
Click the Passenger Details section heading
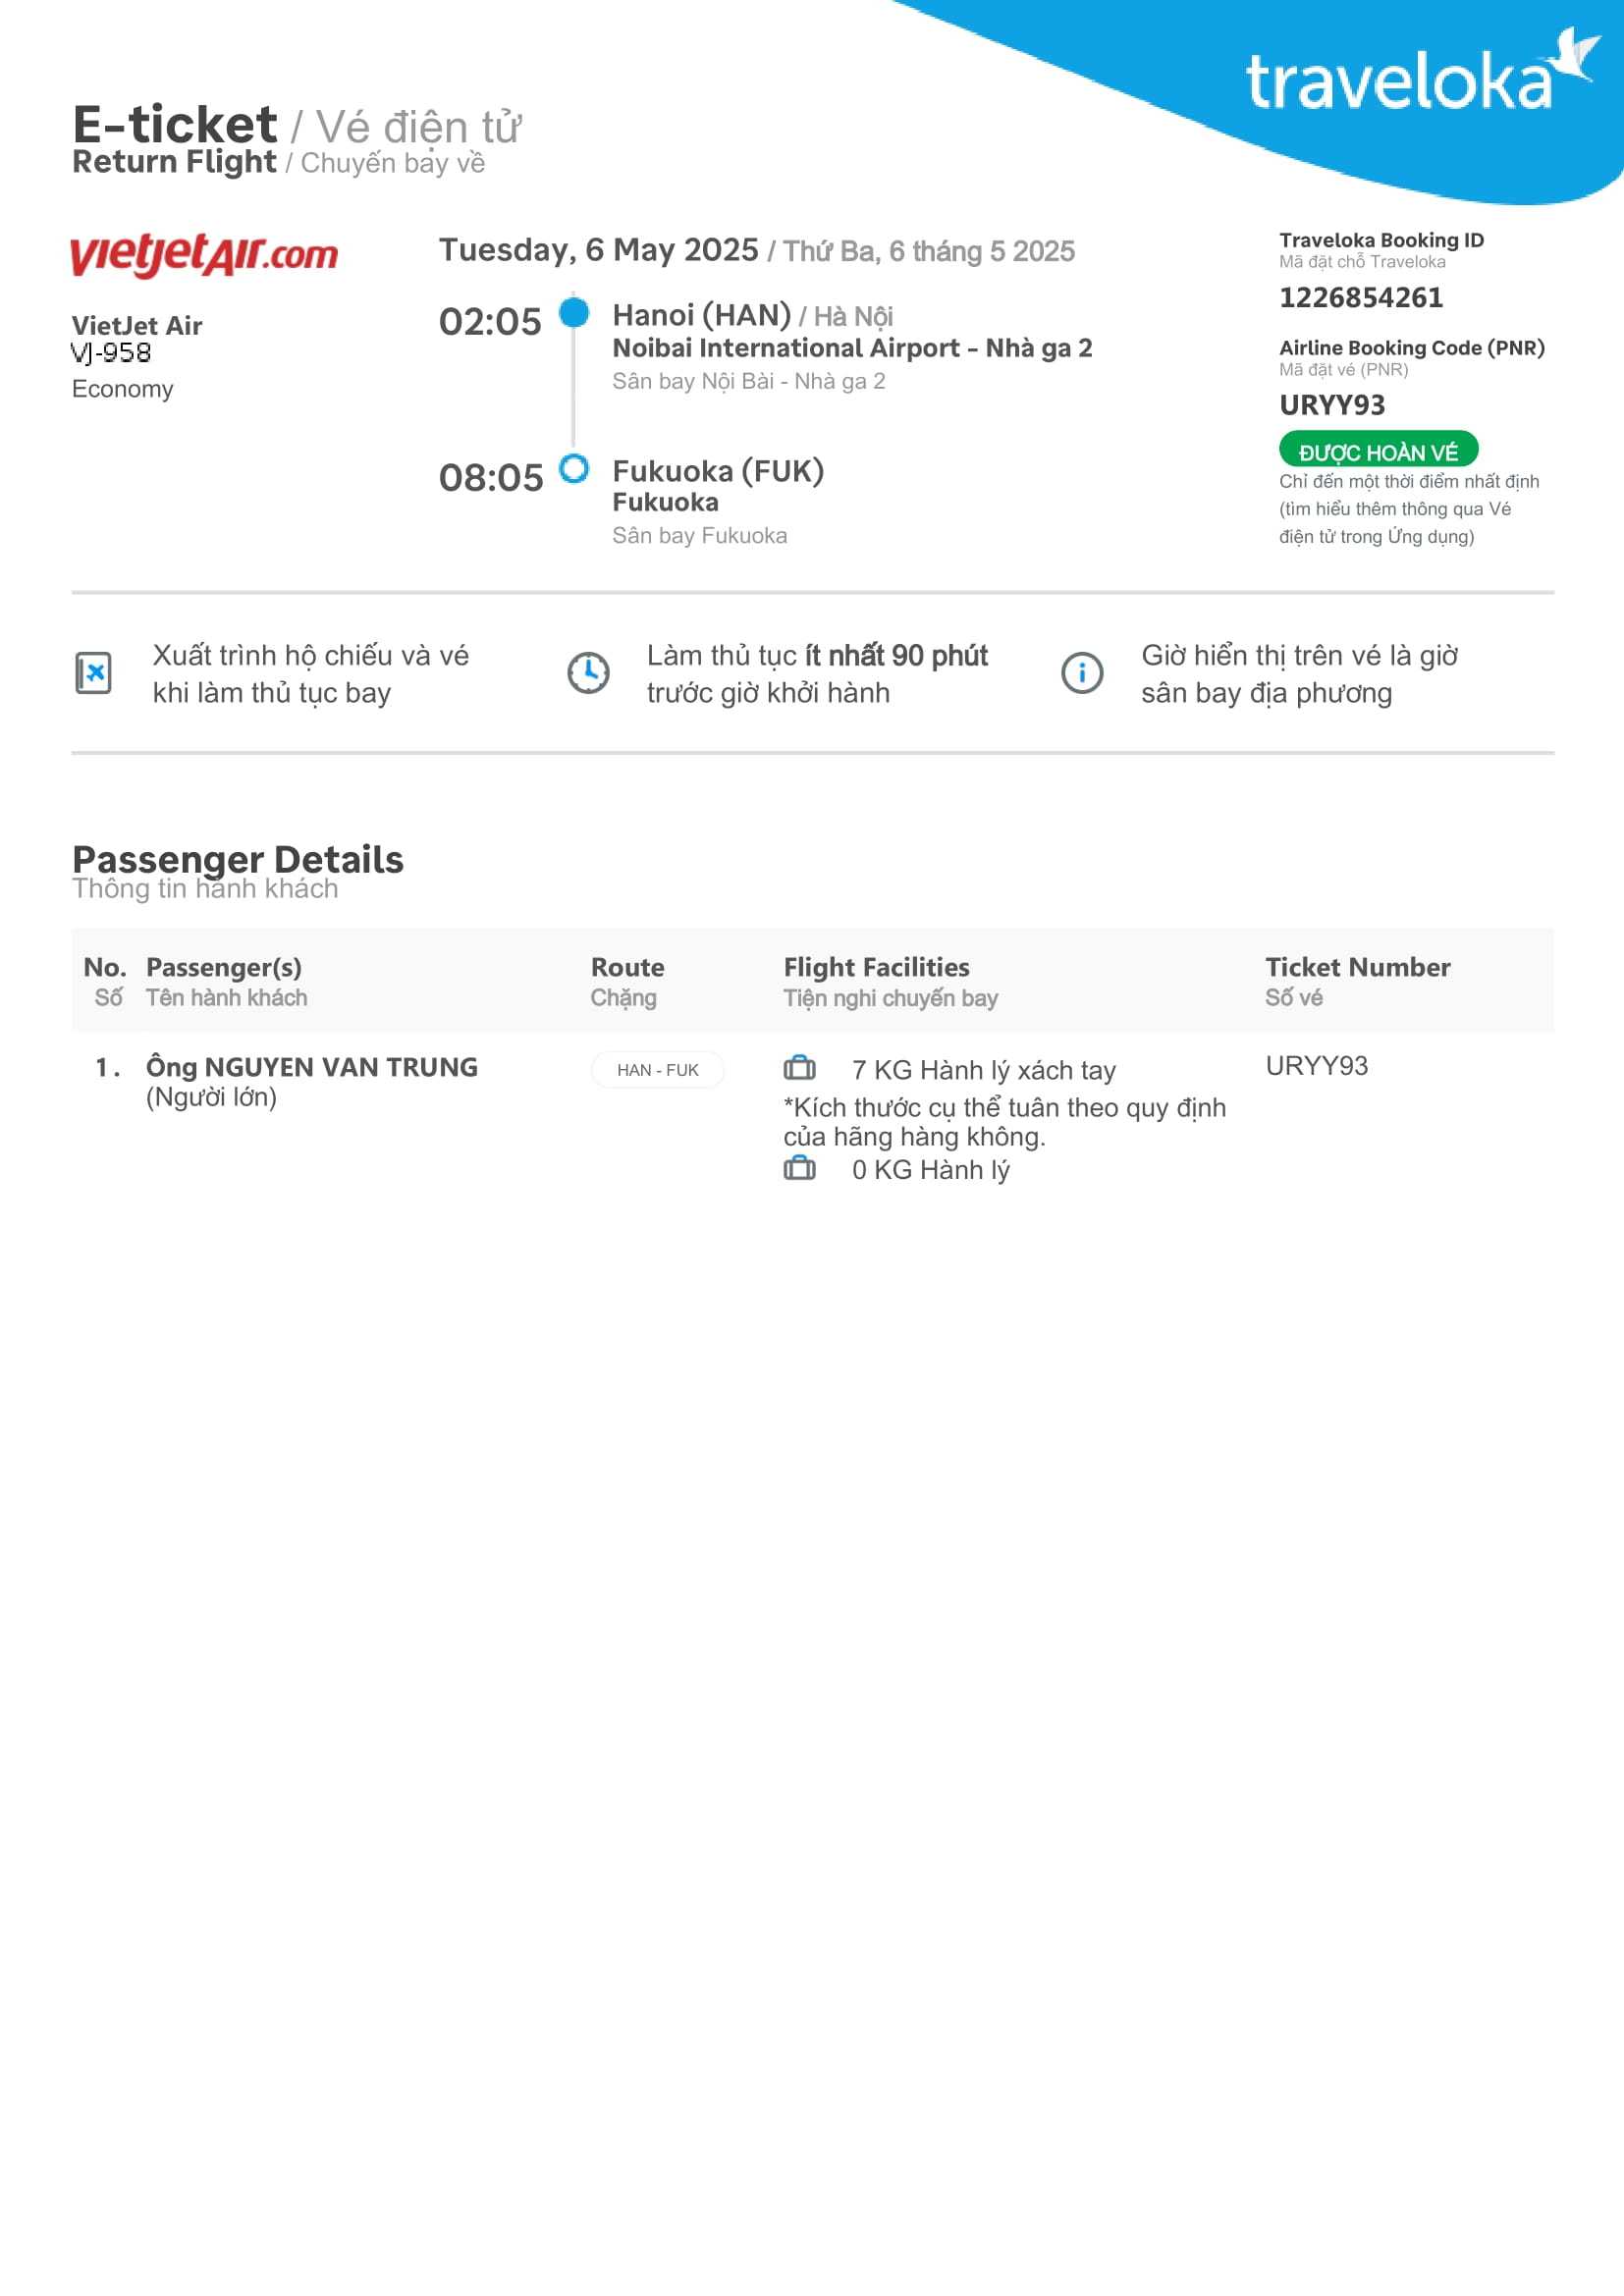[x=238, y=860]
